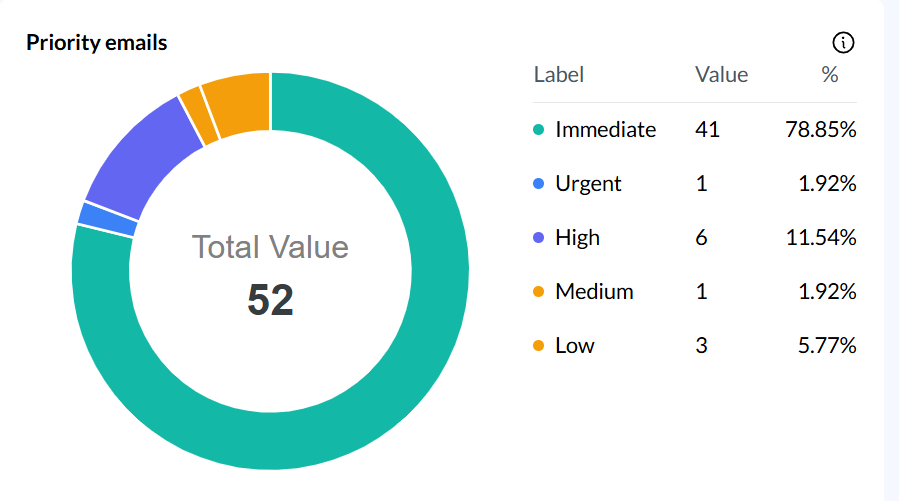This screenshot has width=899, height=501.
Task: Click the info icon beside Priority emails
Action: click(x=844, y=43)
